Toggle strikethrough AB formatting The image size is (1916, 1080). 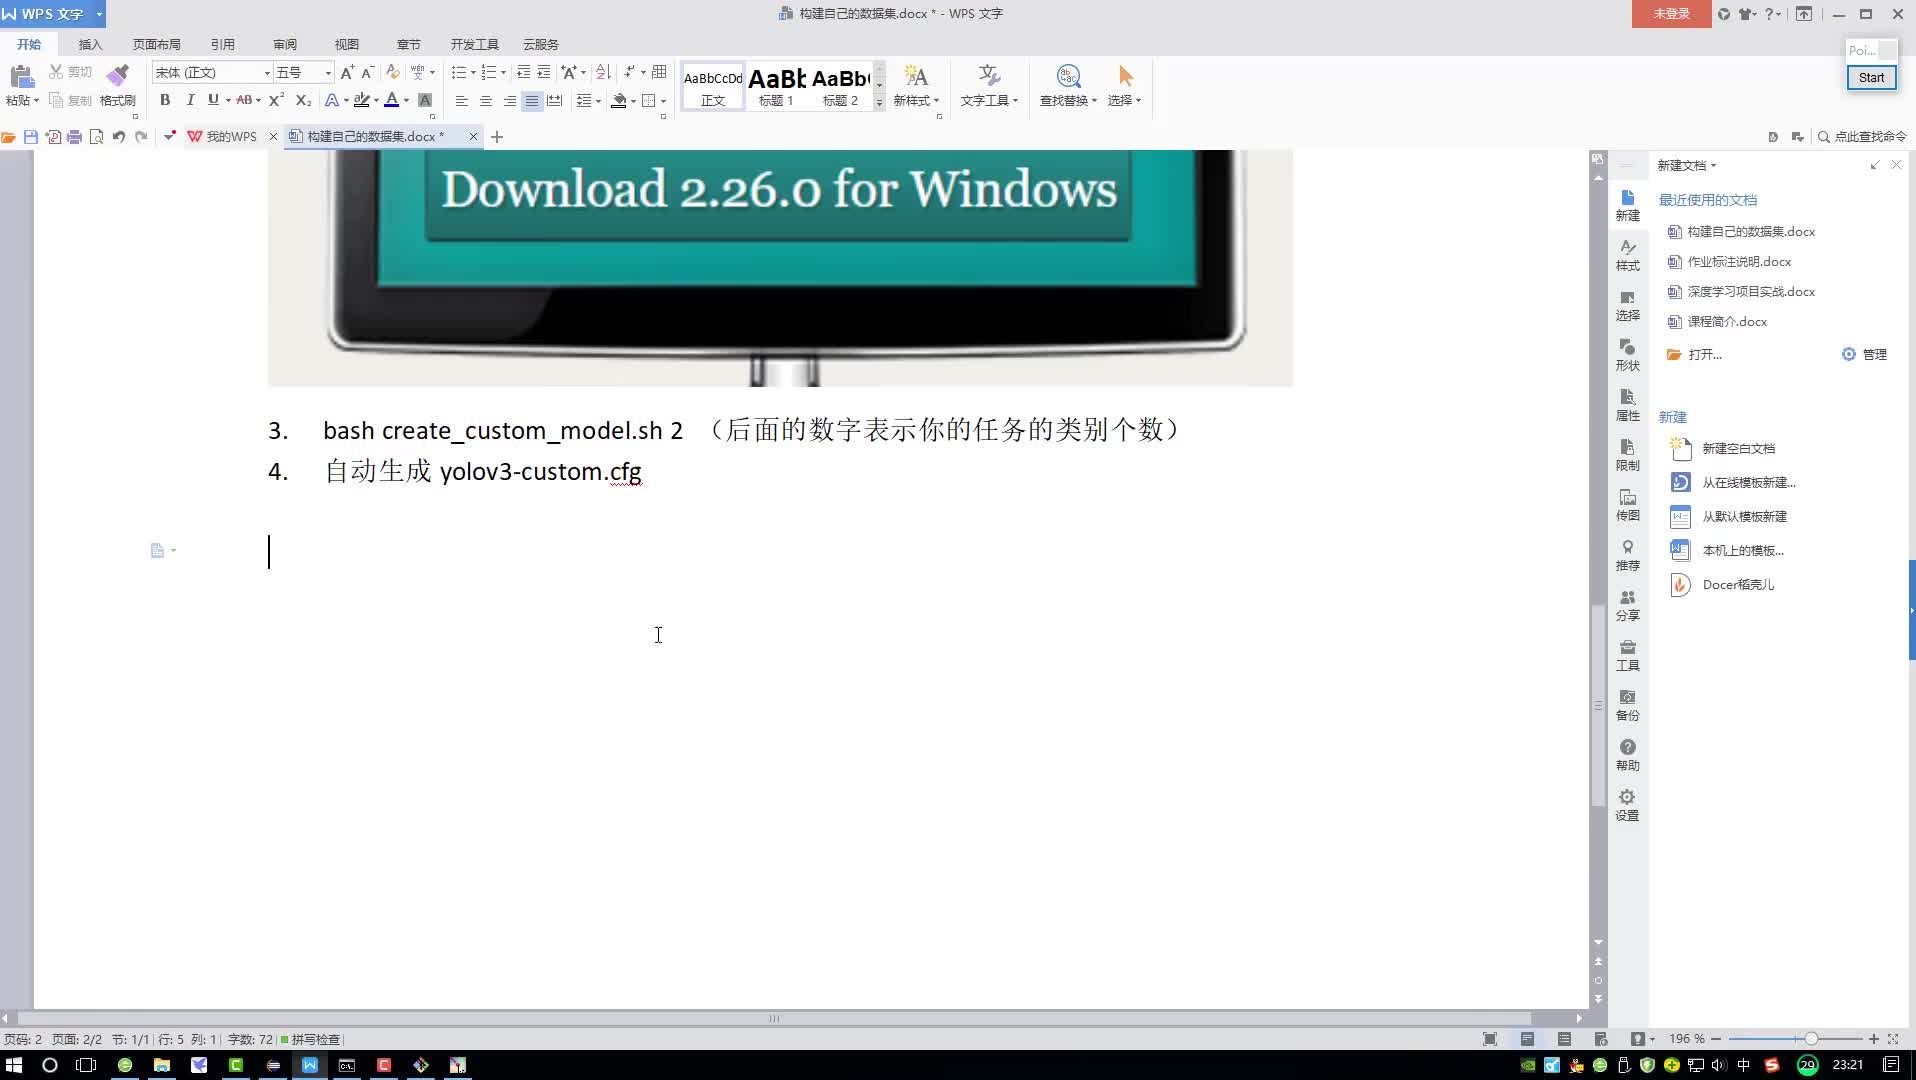[244, 100]
